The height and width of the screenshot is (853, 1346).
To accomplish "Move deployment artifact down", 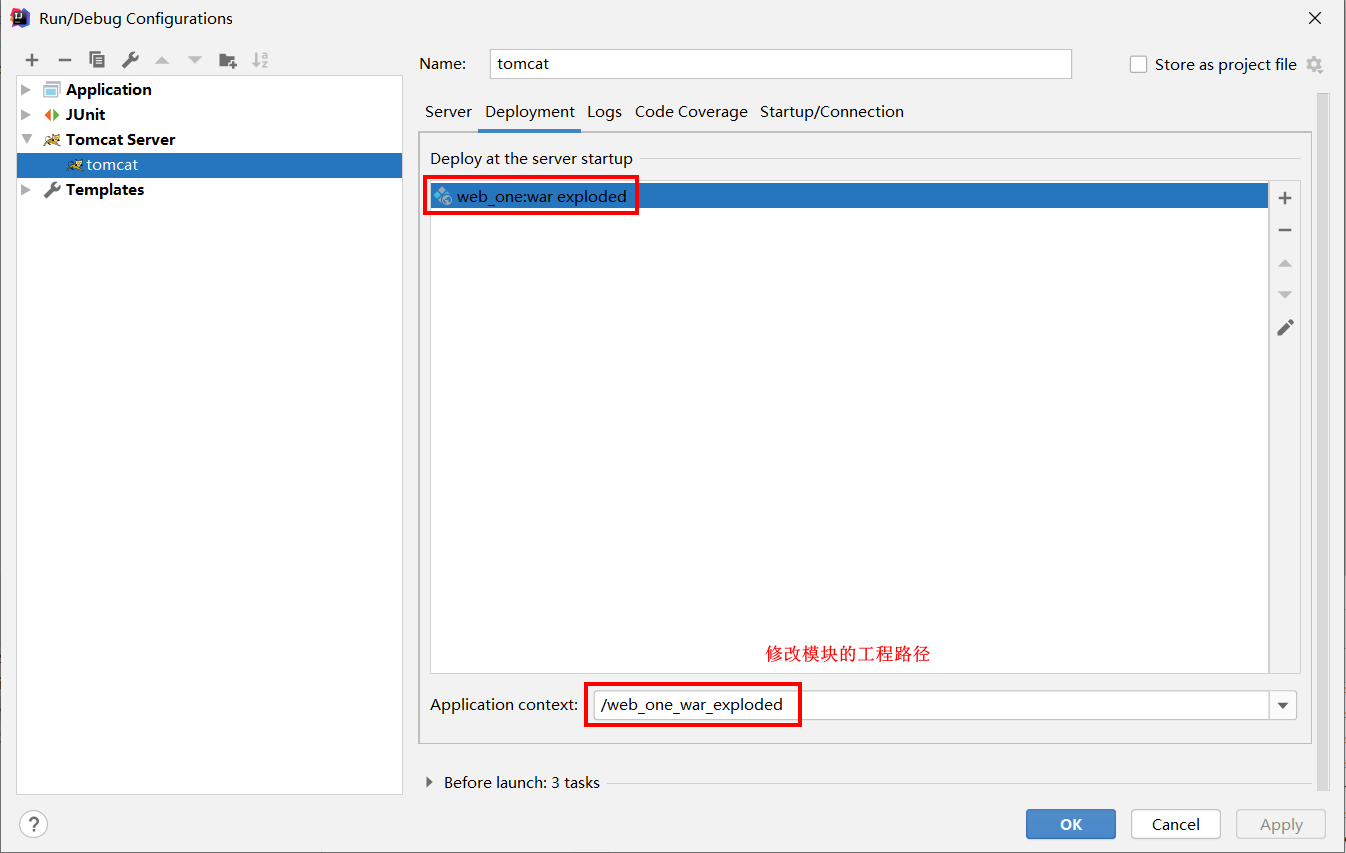I will click(x=1285, y=295).
